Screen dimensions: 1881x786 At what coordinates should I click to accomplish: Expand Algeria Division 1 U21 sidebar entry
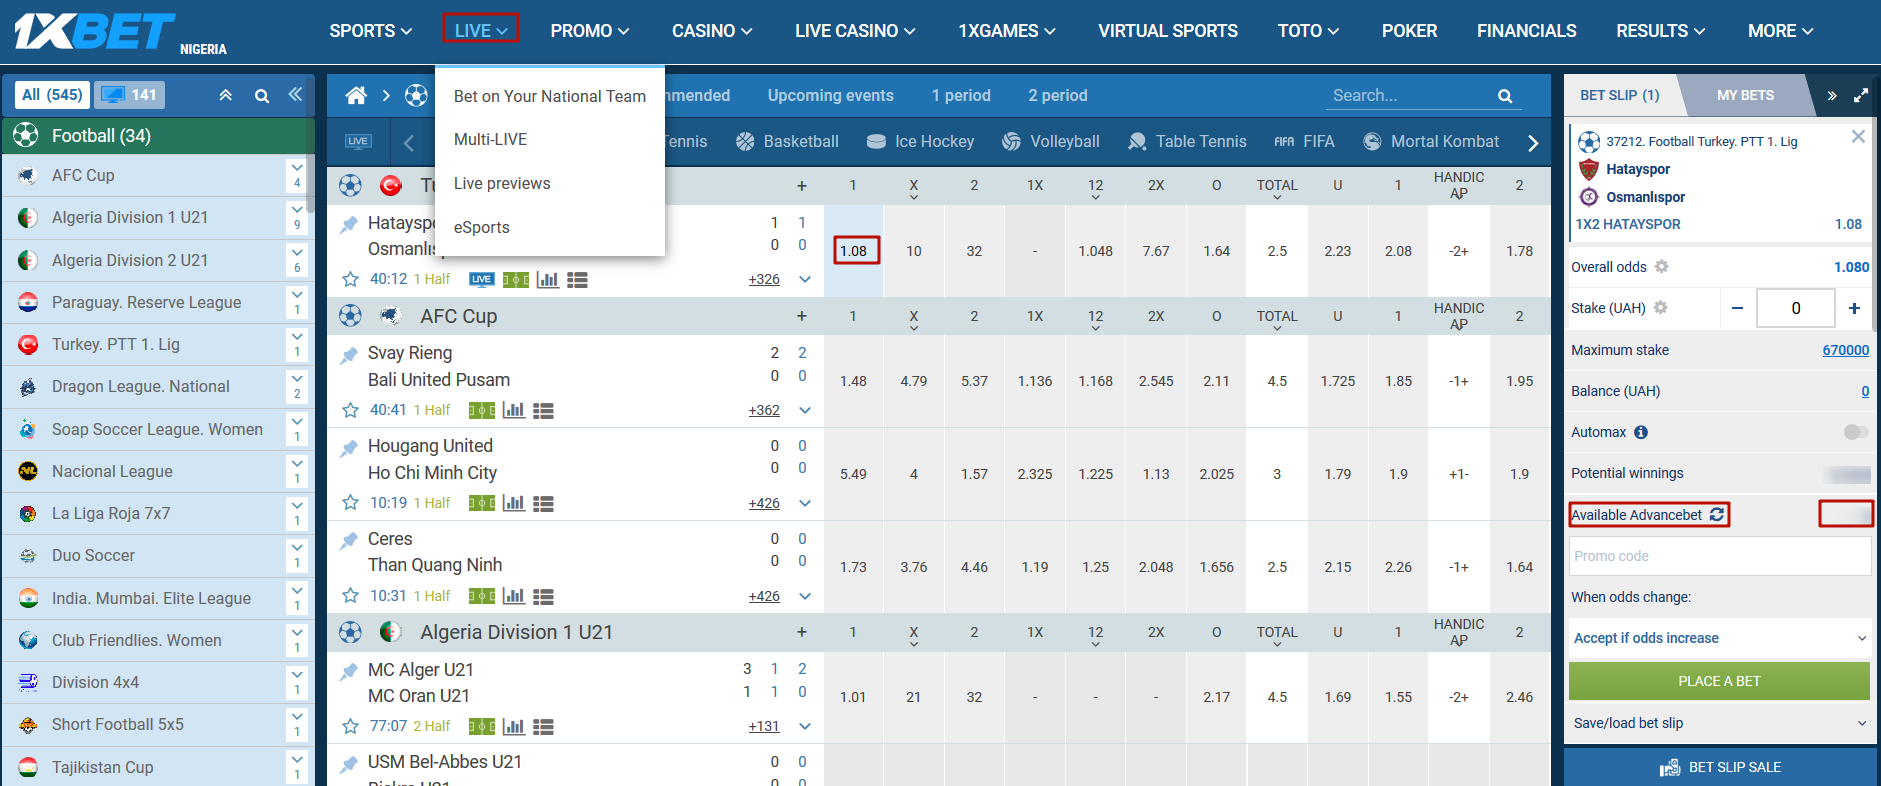tap(297, 217)
